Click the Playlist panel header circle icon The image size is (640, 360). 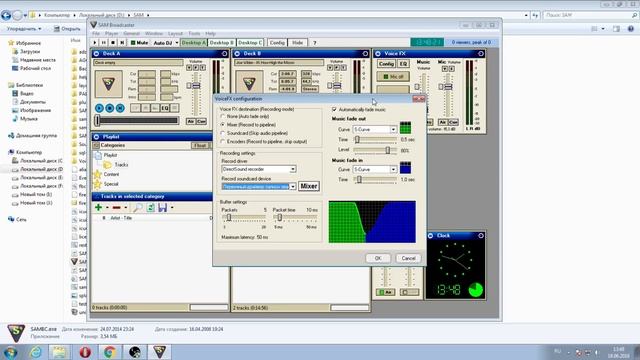[x=96, y=137]
